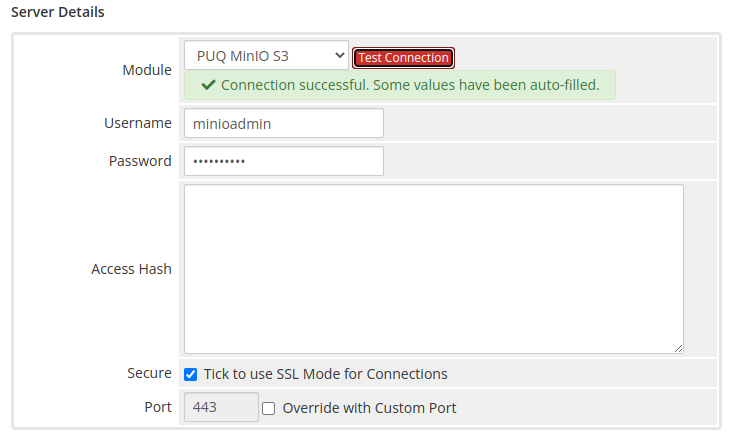Viewport: 731px width, 440px height.
Task: Click the Port label
Action: tap(158, 407)
